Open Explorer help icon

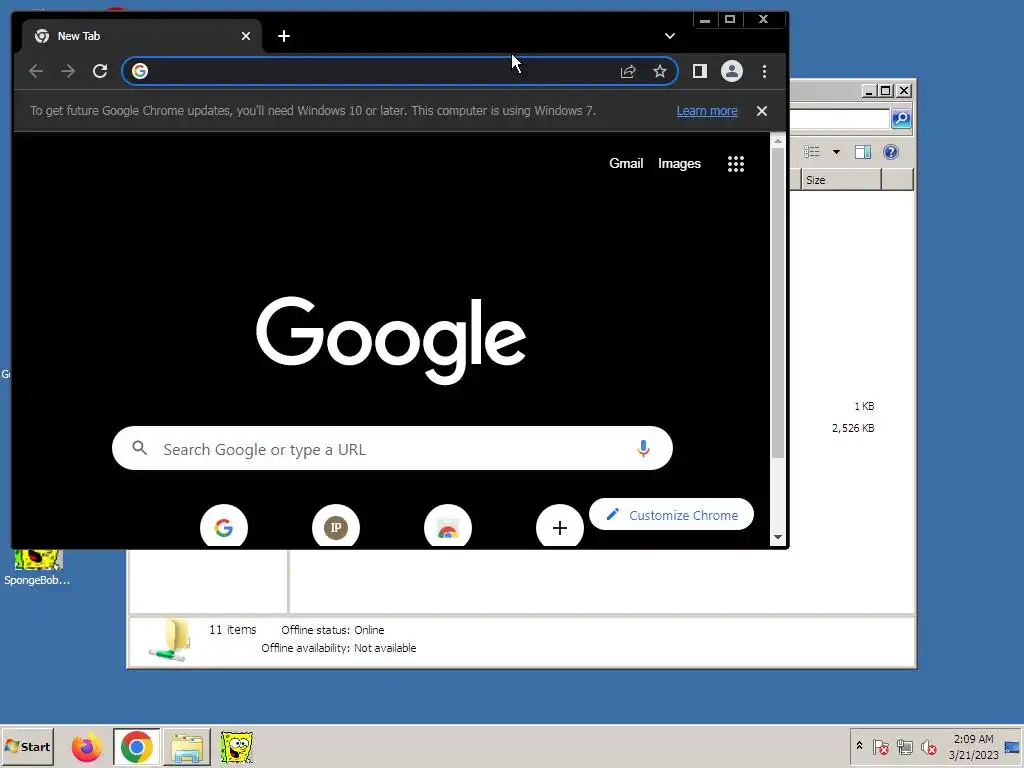tap(891, 152)
